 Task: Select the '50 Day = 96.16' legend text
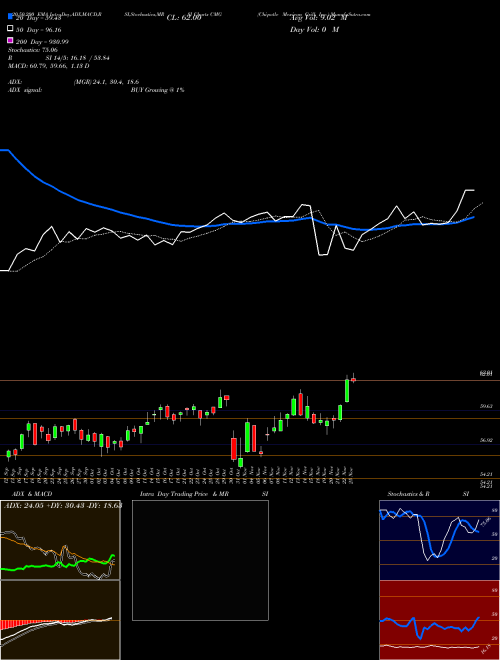pos(38,30)
